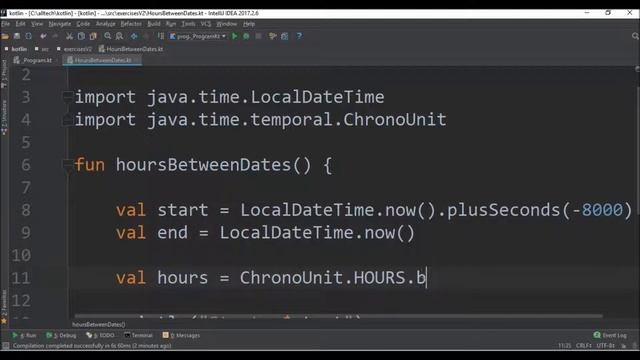Start debugging with the bug icon
This screenshot has height=360, width=640.
pyautogui.click(x=246, y=36)
